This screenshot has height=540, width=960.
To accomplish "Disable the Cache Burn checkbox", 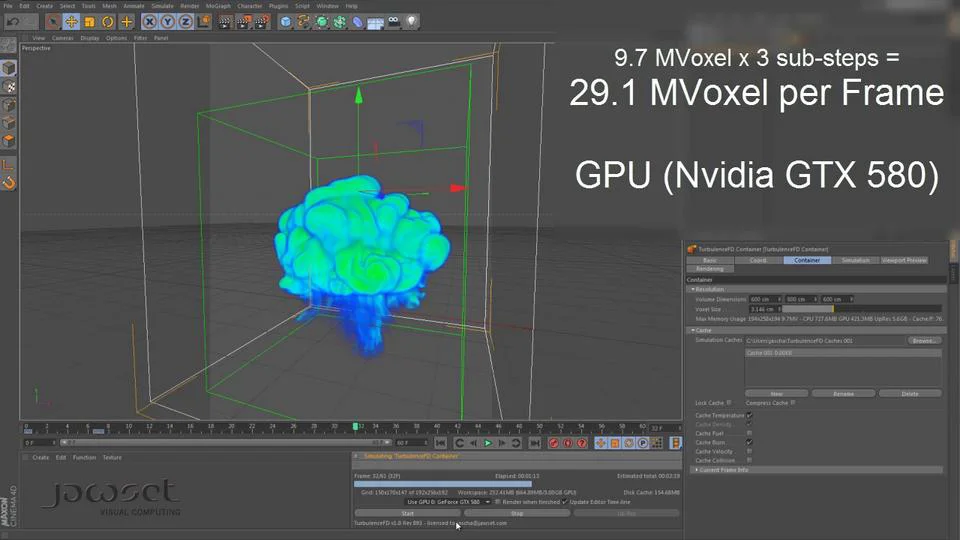I will [749, 442].
